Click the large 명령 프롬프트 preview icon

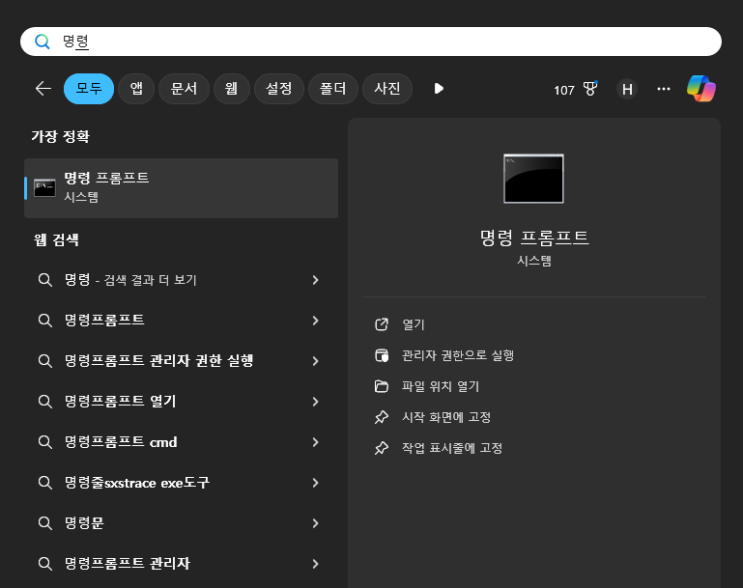pos(534,179)
